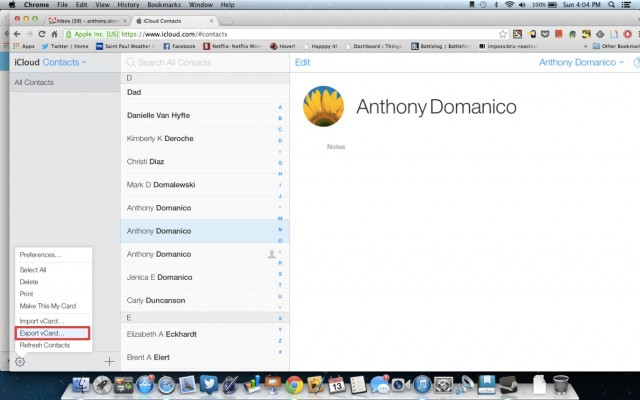Open Calendar from the Dock

coord(337,385)
